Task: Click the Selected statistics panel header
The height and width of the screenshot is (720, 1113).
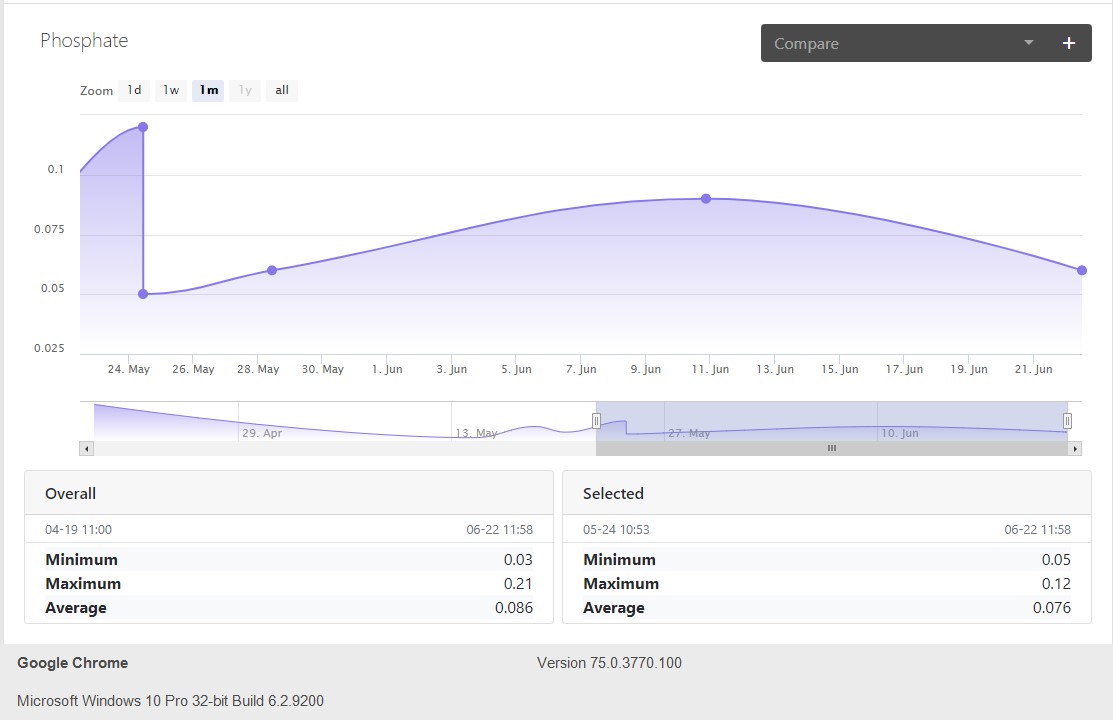Action: coord(827,493)
